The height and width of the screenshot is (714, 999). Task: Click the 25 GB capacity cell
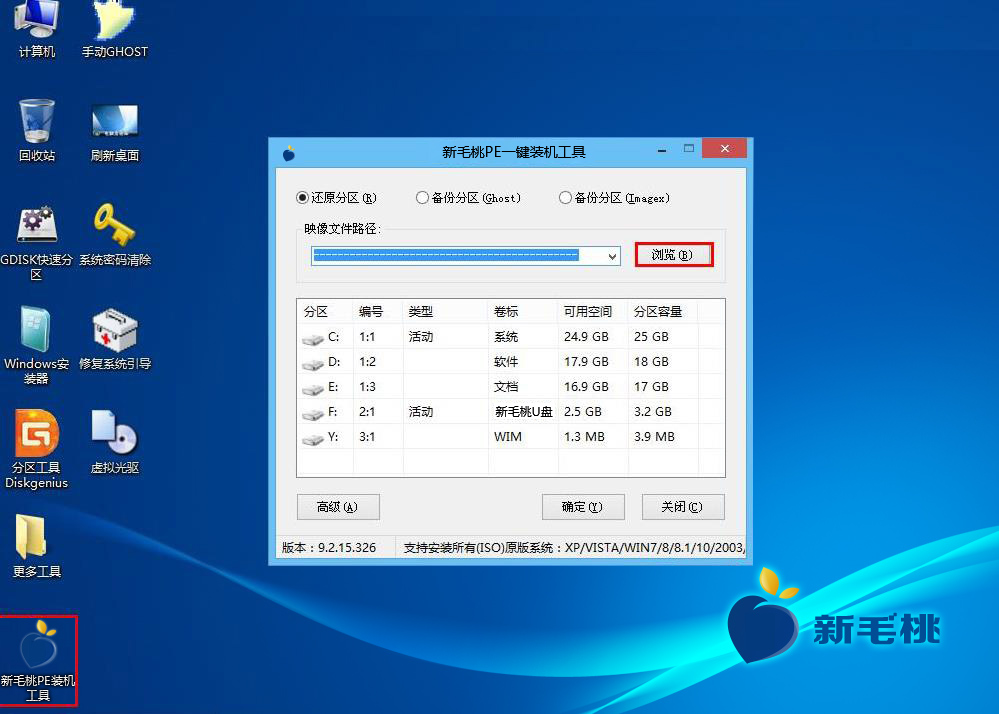(x=651, y=337)
